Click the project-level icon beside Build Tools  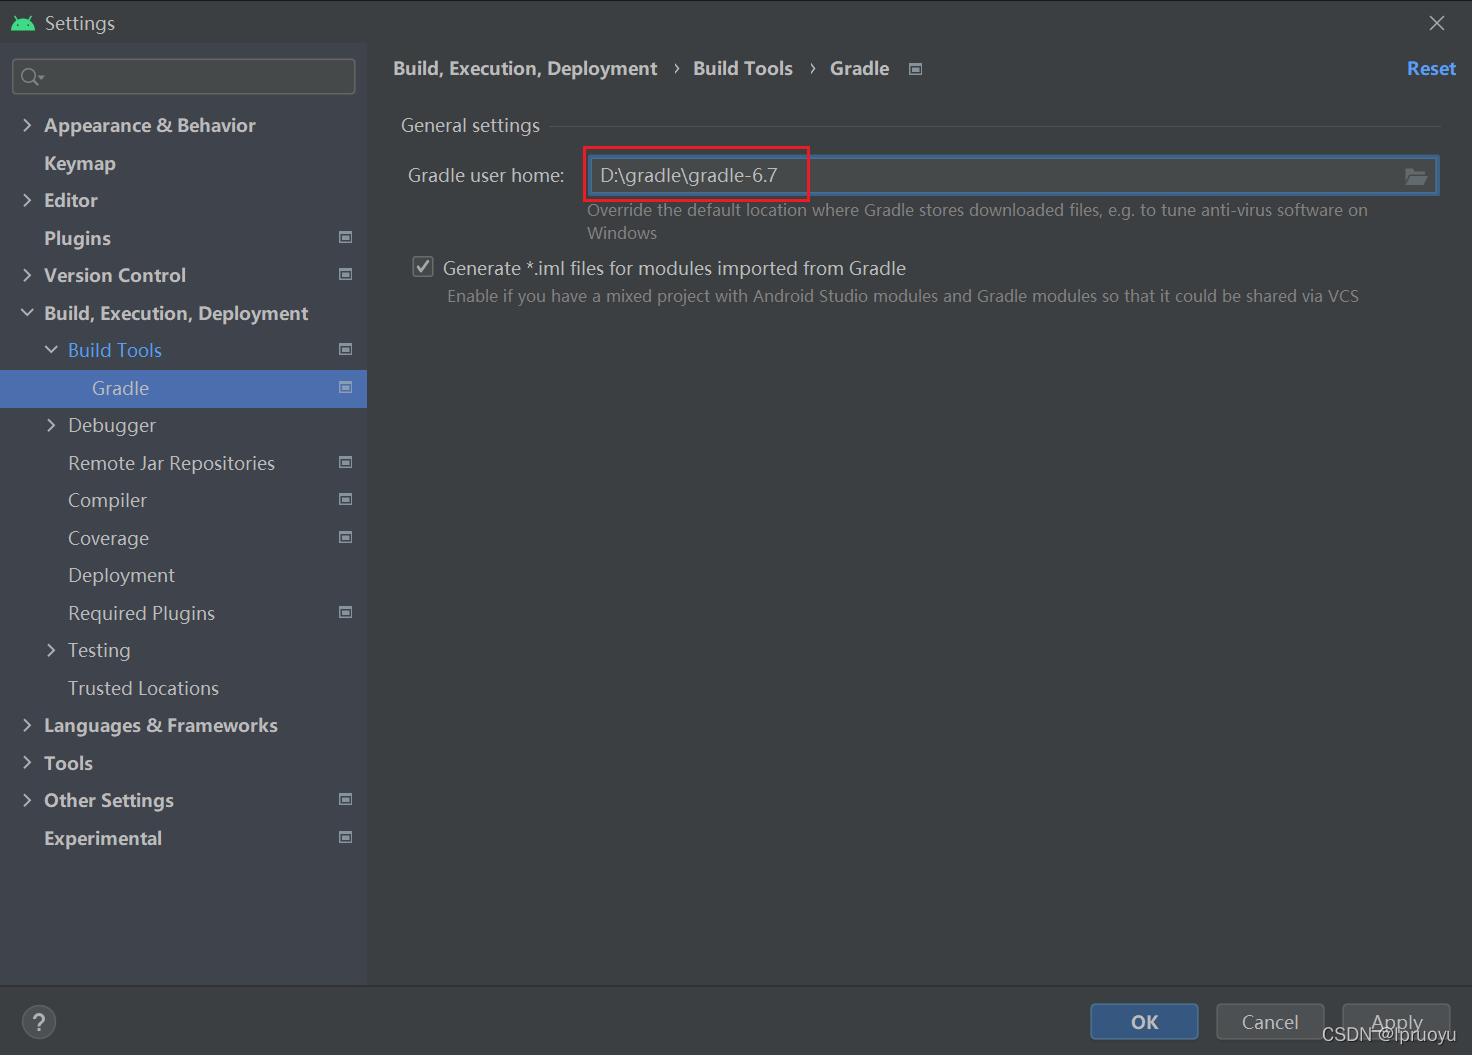(346, 350)
